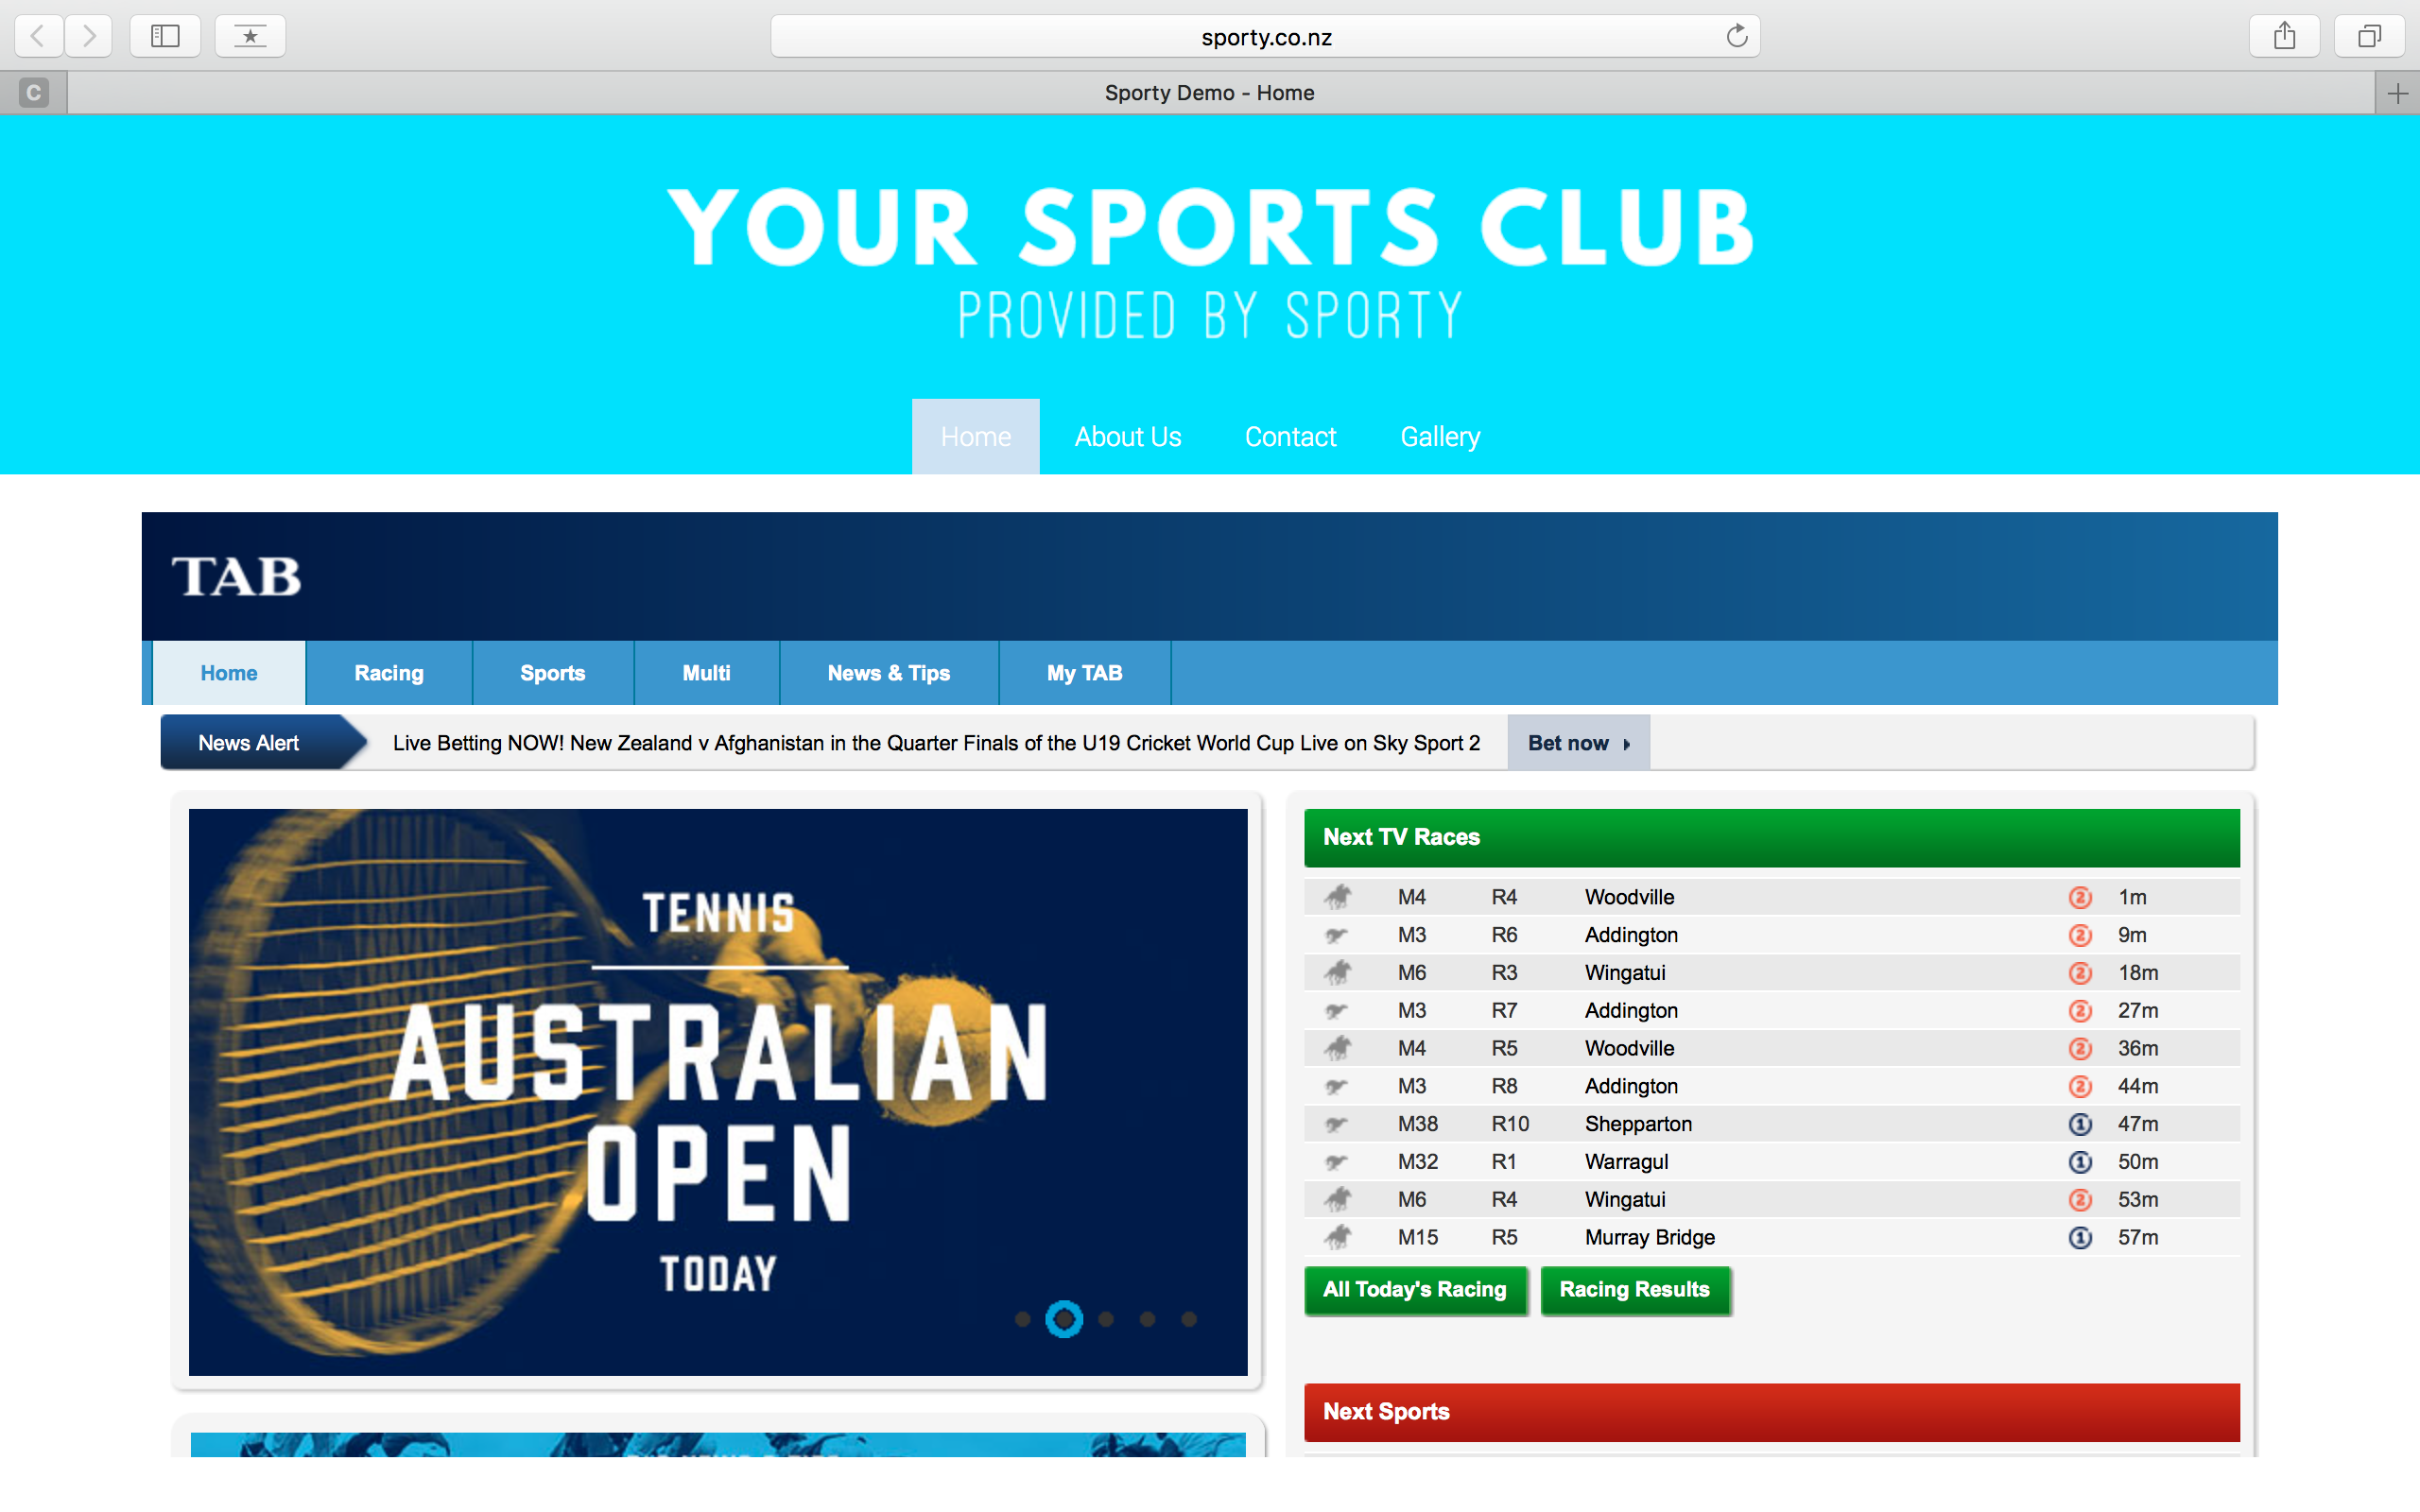Click channel 1 icon on Shepparton 47m row
The image size is (2420, 1512).
(2080, 1124)
